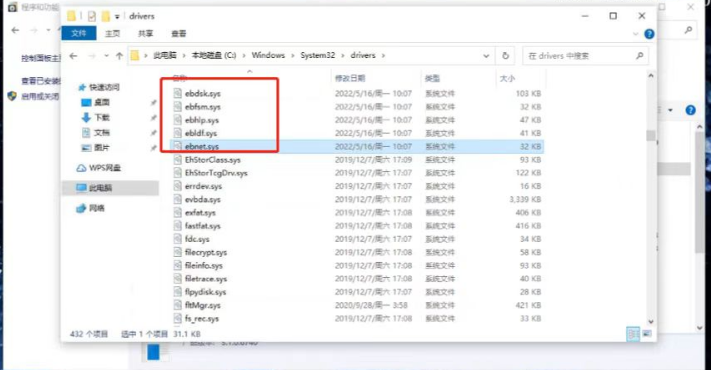Select the EhStorTcgDrv.sys file
This screenshot has height=370, width=711.
(x=216, y=173)
